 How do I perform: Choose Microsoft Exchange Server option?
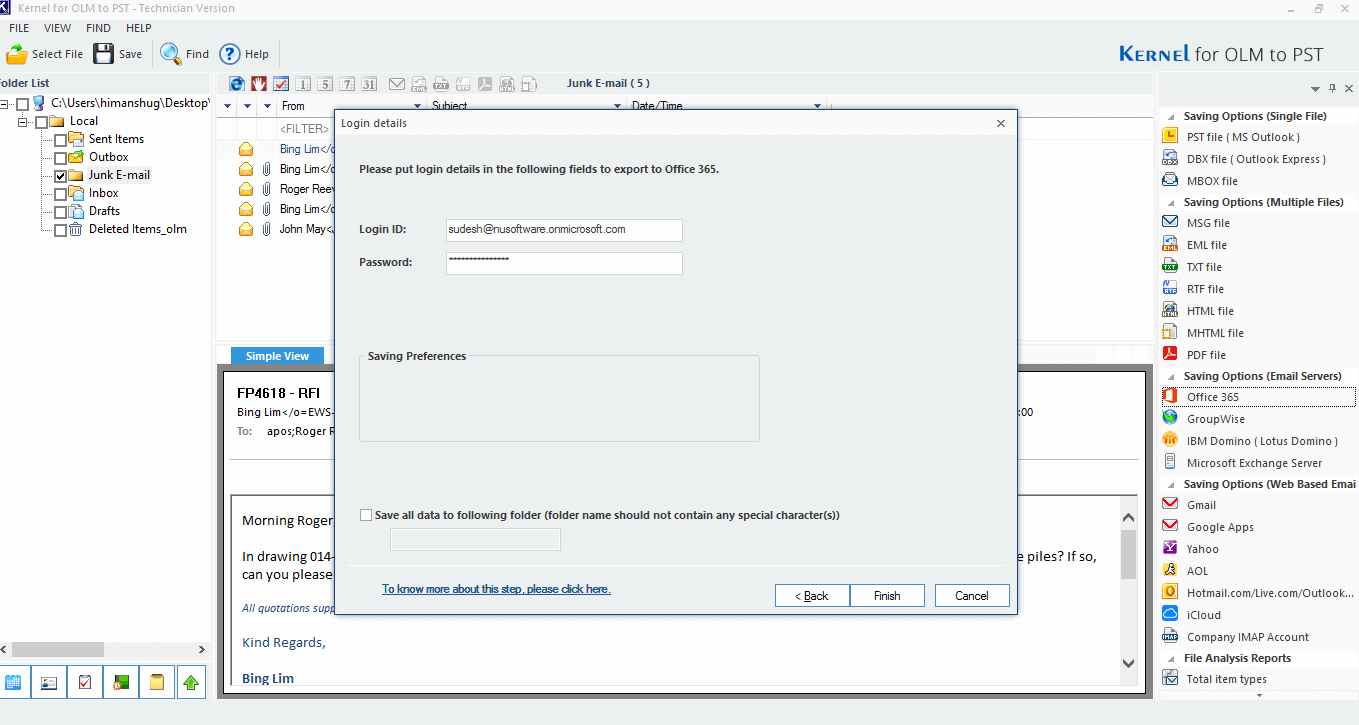click(1254, 463)
